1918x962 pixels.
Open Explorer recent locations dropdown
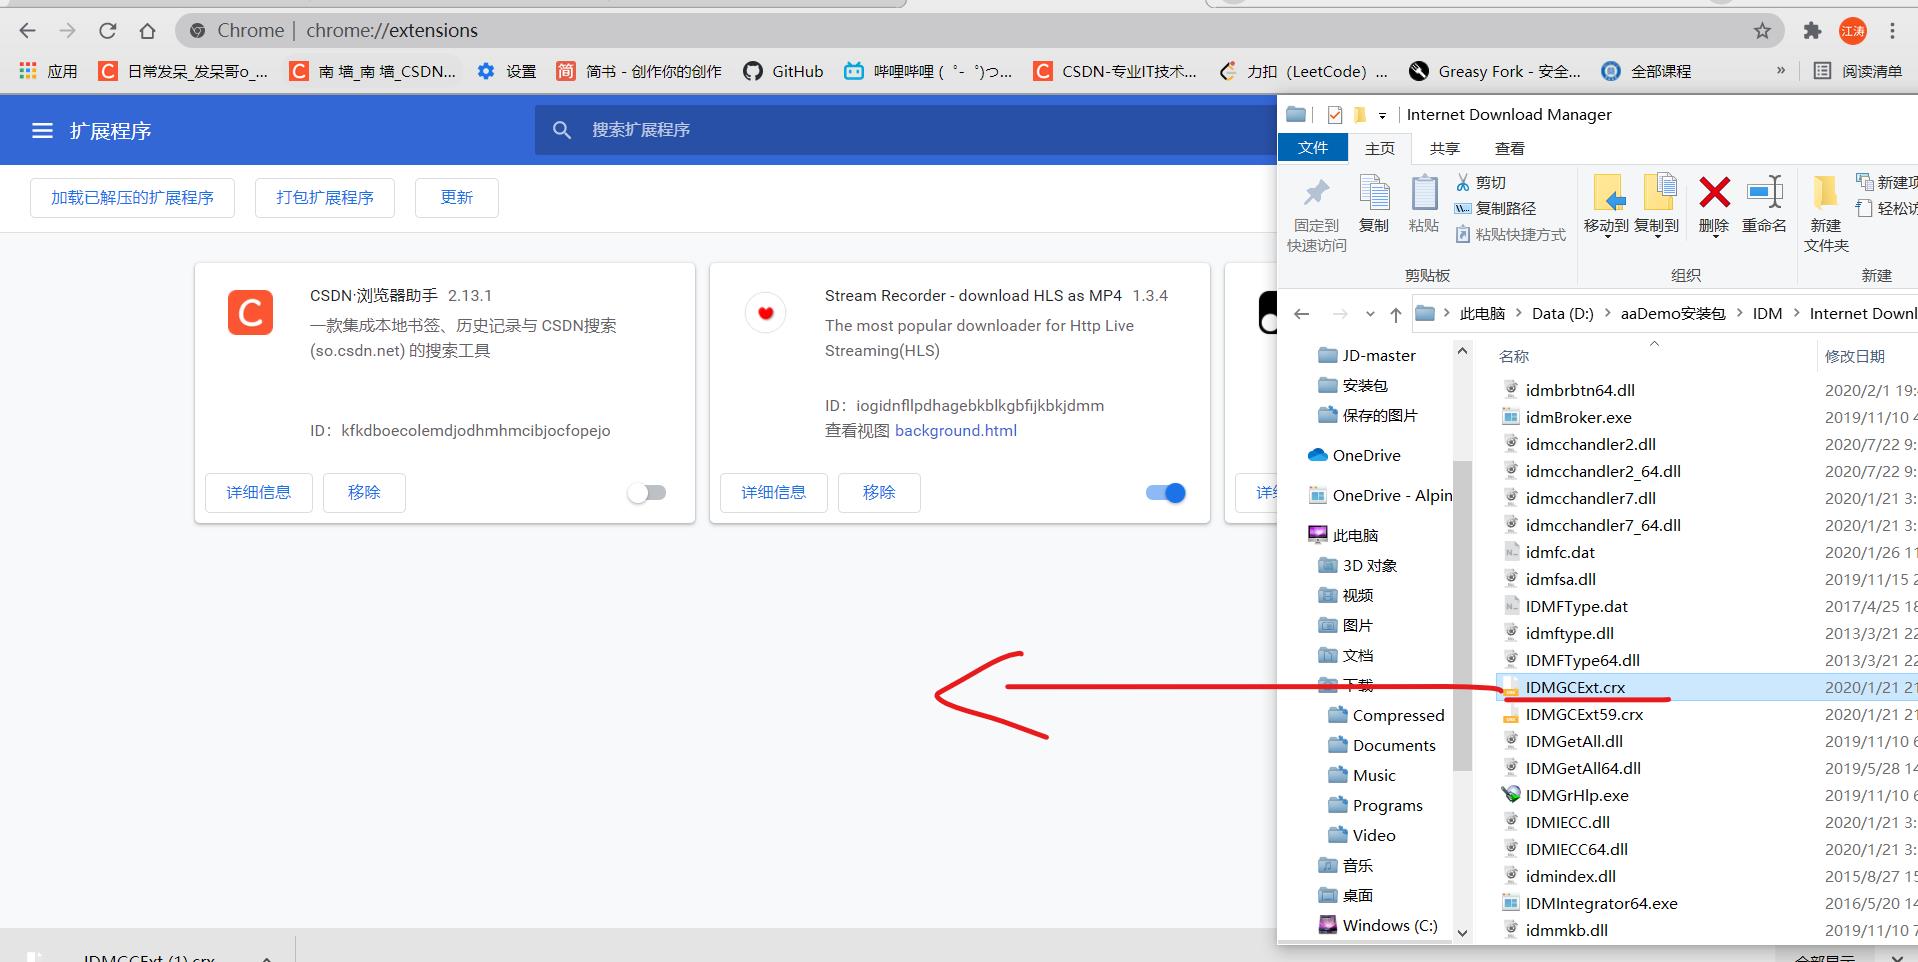1370,314
